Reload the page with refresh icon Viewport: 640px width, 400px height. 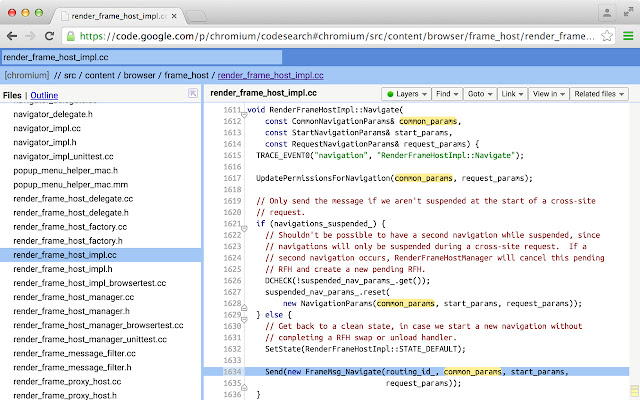pos(49,36)
